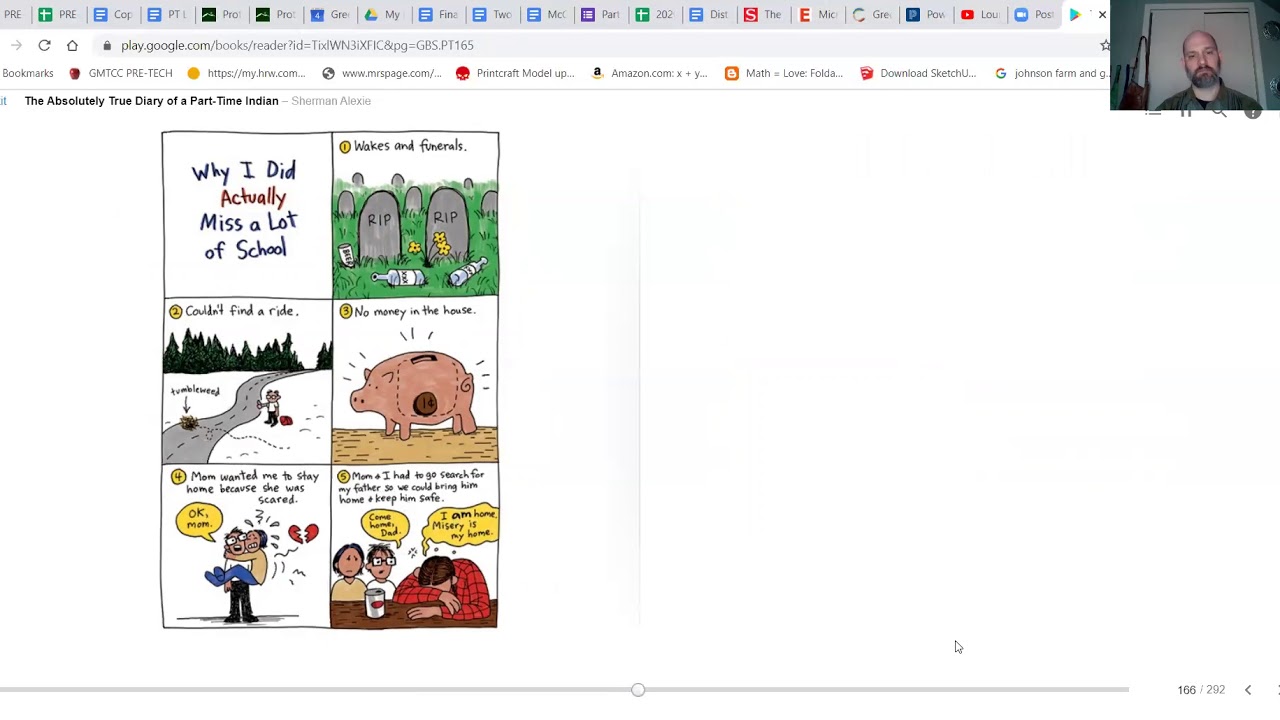
Task: Click the GMTCC bookmark favicon
Action: point(75,73)
